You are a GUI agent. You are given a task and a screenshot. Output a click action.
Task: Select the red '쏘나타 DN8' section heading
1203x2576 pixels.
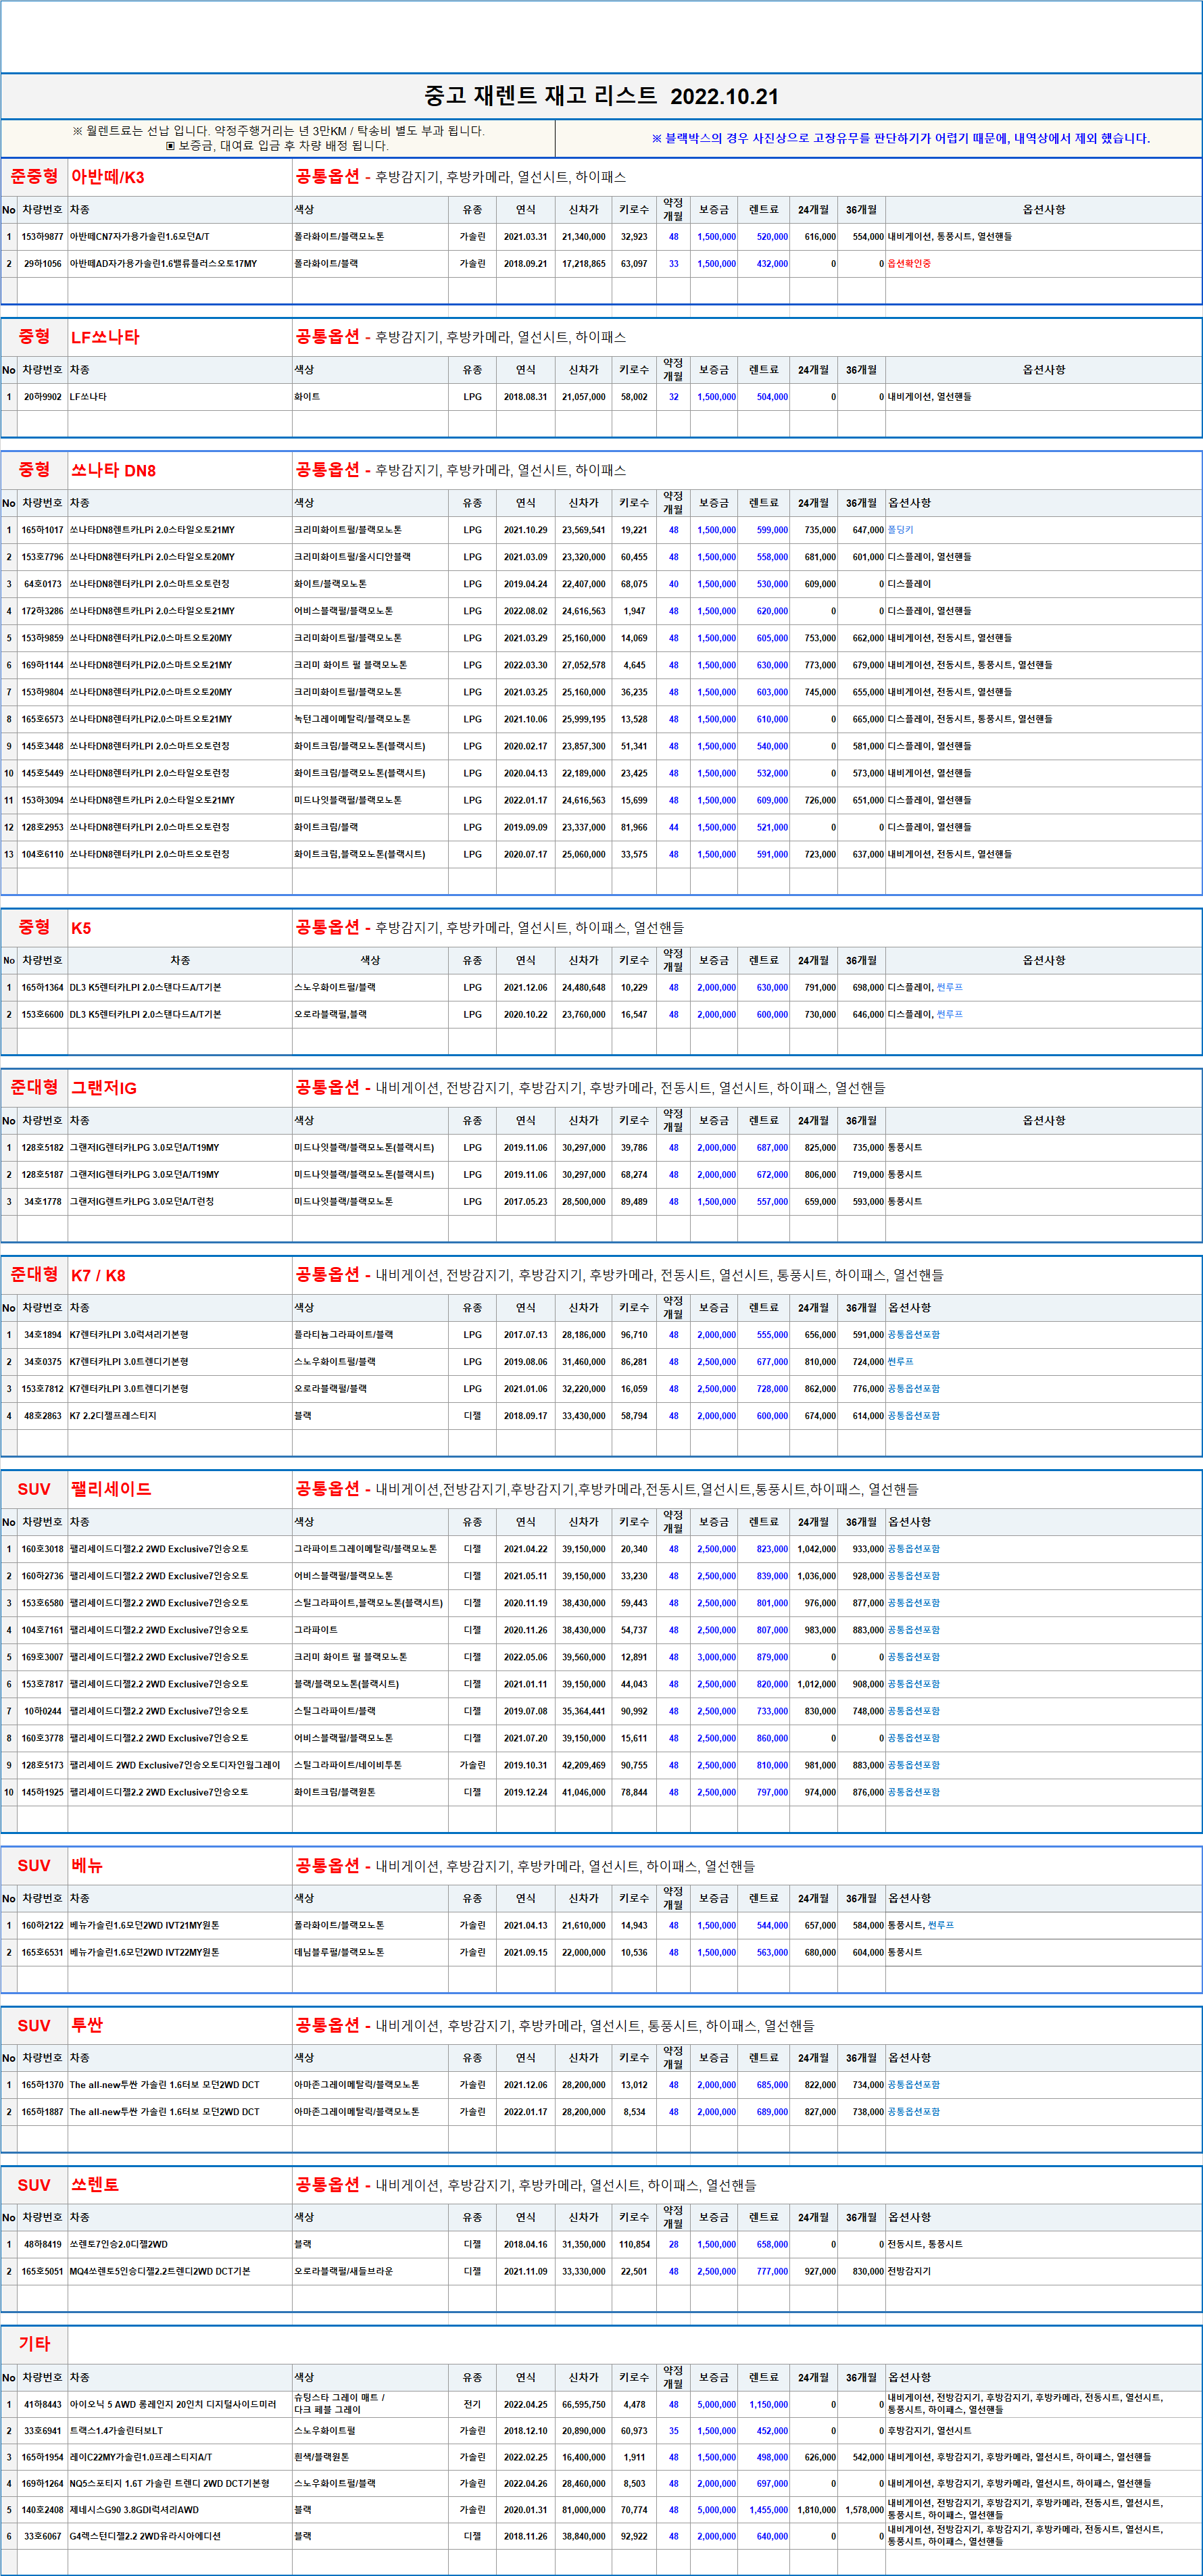[x=113, y=470]
